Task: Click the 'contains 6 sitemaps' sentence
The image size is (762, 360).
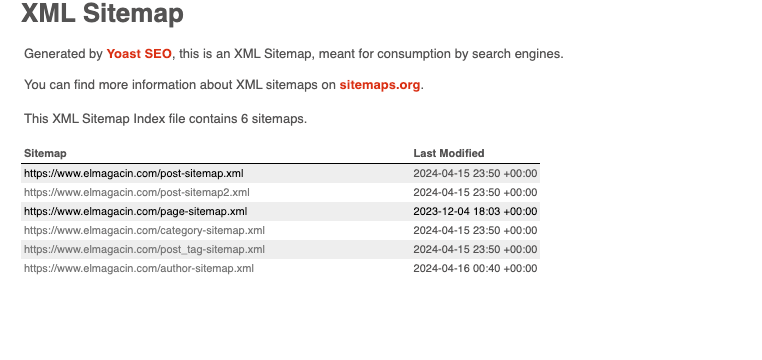Action: (166, 119)
